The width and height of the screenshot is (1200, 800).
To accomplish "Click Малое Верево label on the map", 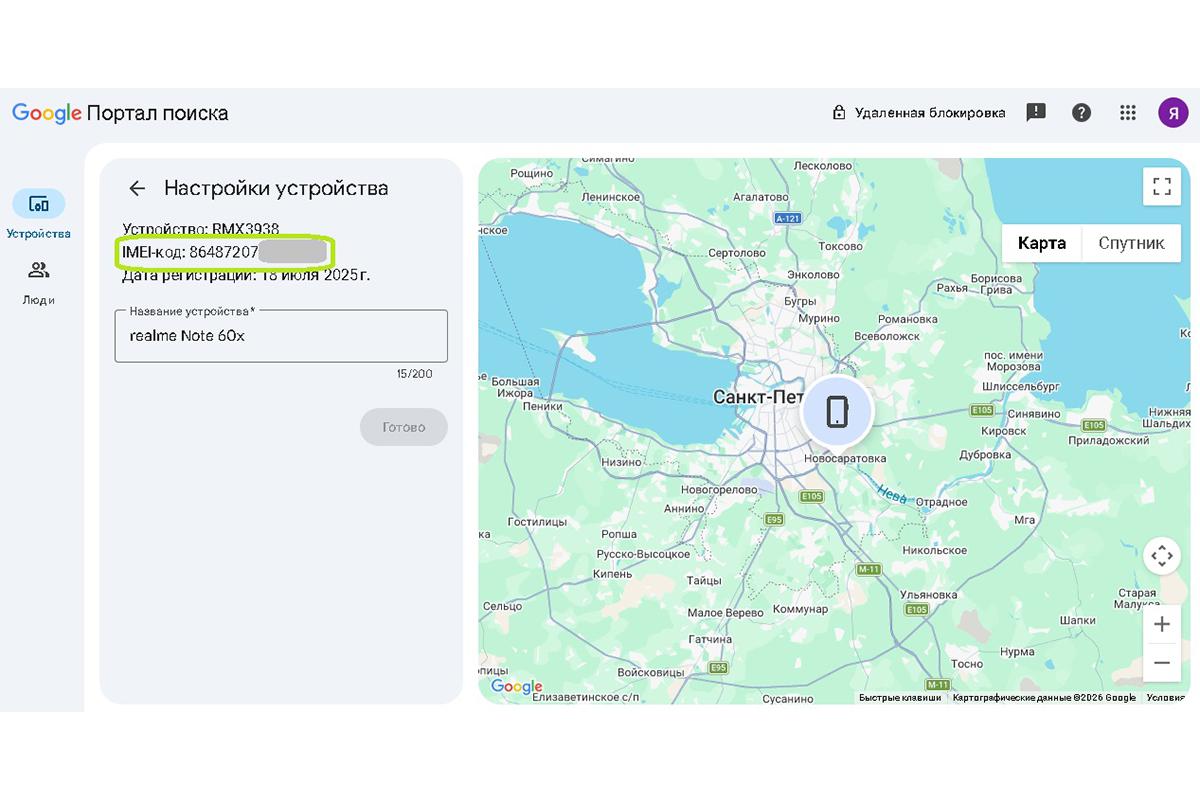I will tap(726, 613).
